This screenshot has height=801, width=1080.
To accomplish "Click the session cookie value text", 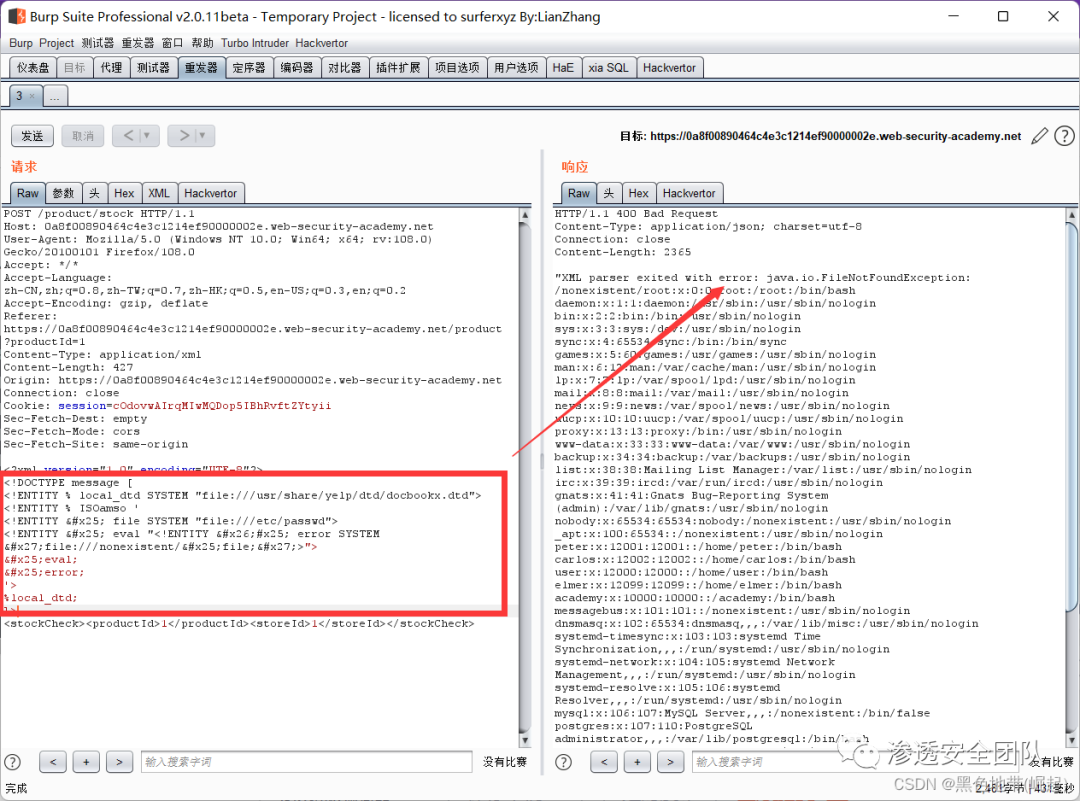I will pos(222,406).
